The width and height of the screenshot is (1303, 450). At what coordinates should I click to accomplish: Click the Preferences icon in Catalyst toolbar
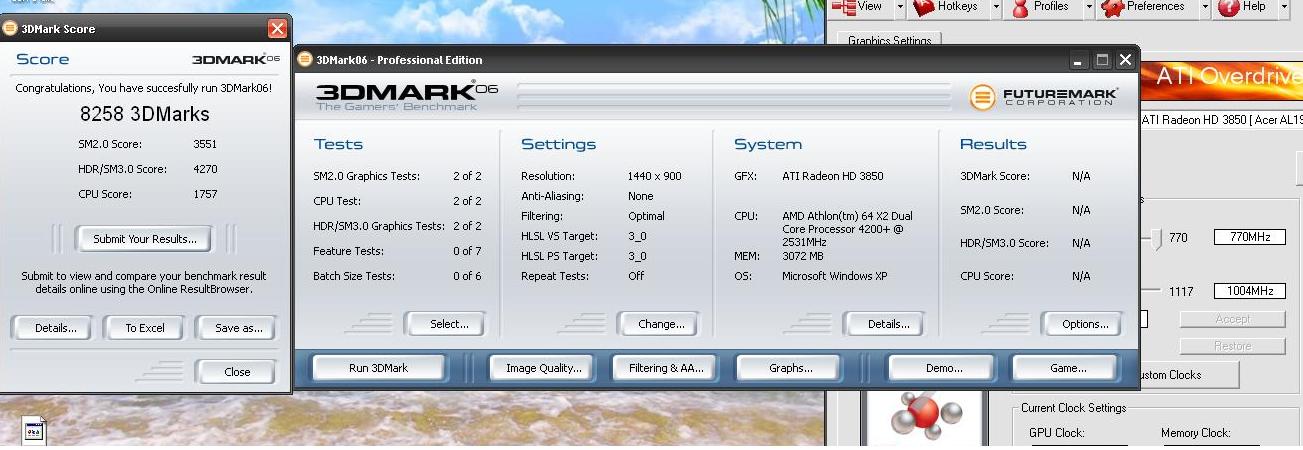click(1111, 7)
